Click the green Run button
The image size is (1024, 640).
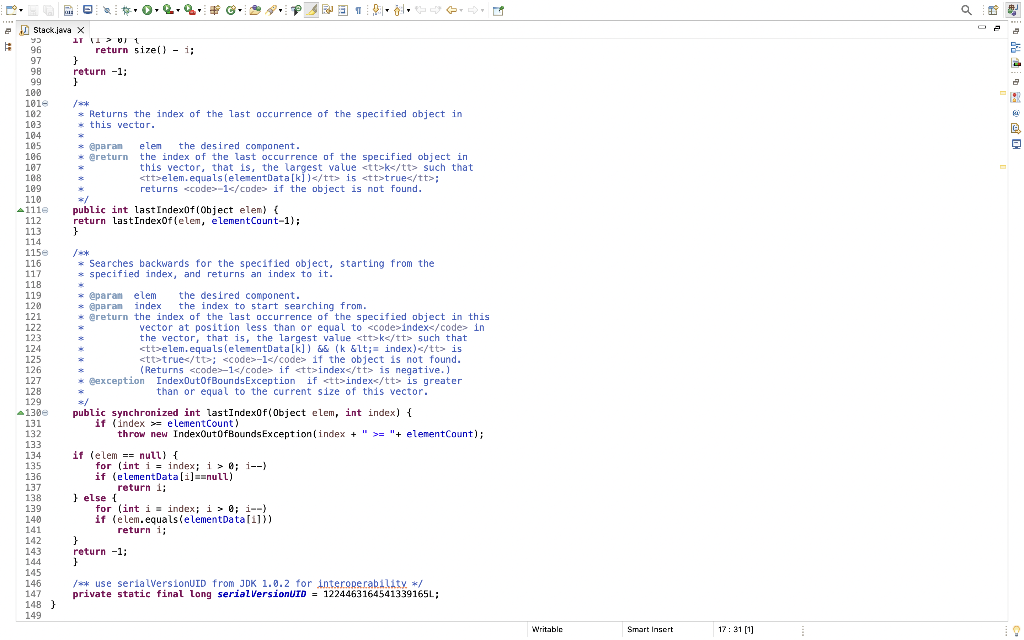click(147, 10)
